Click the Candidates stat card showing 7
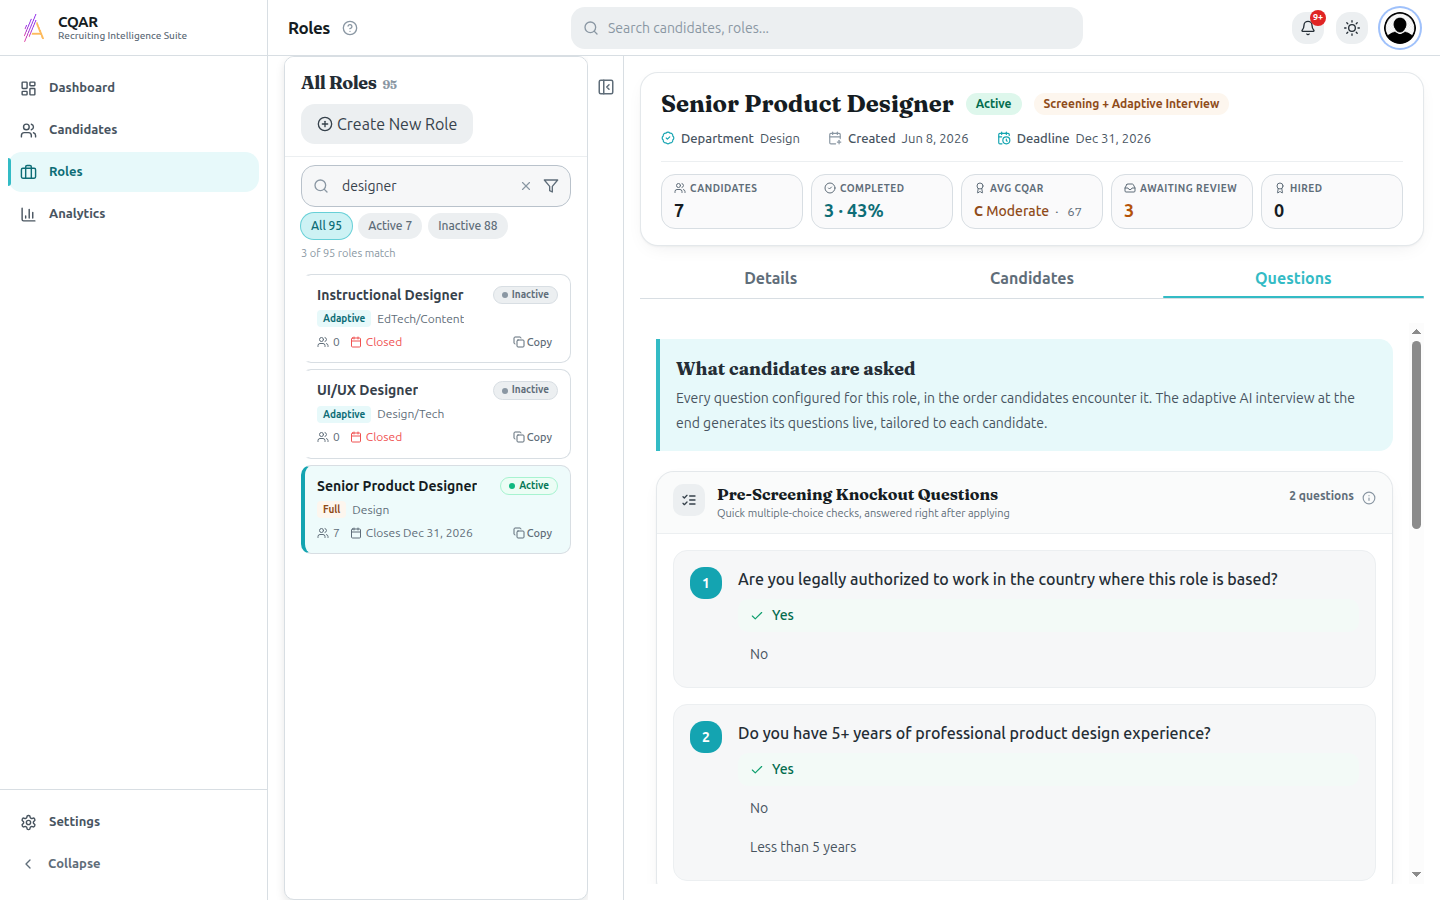Image resolution: width=1440 pixels, height=900 pixels. coord(732,201)
